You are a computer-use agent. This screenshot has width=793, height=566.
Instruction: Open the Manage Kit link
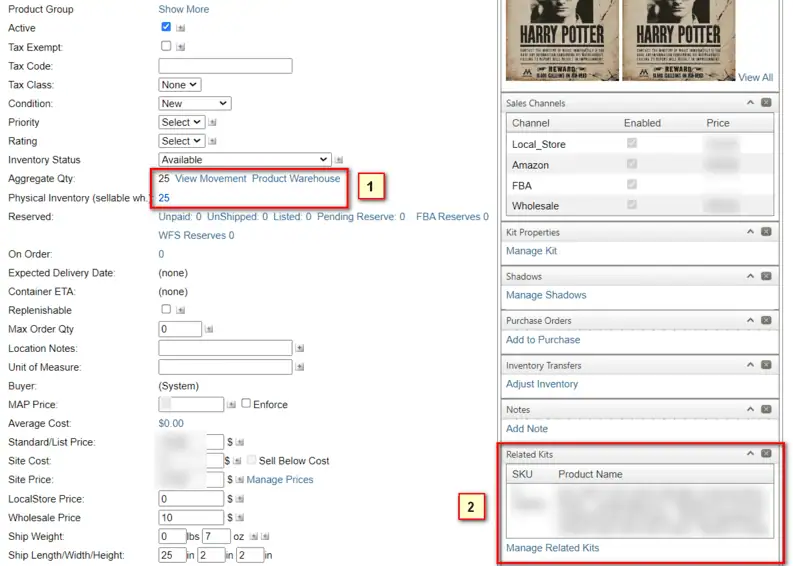pos(532,251)
